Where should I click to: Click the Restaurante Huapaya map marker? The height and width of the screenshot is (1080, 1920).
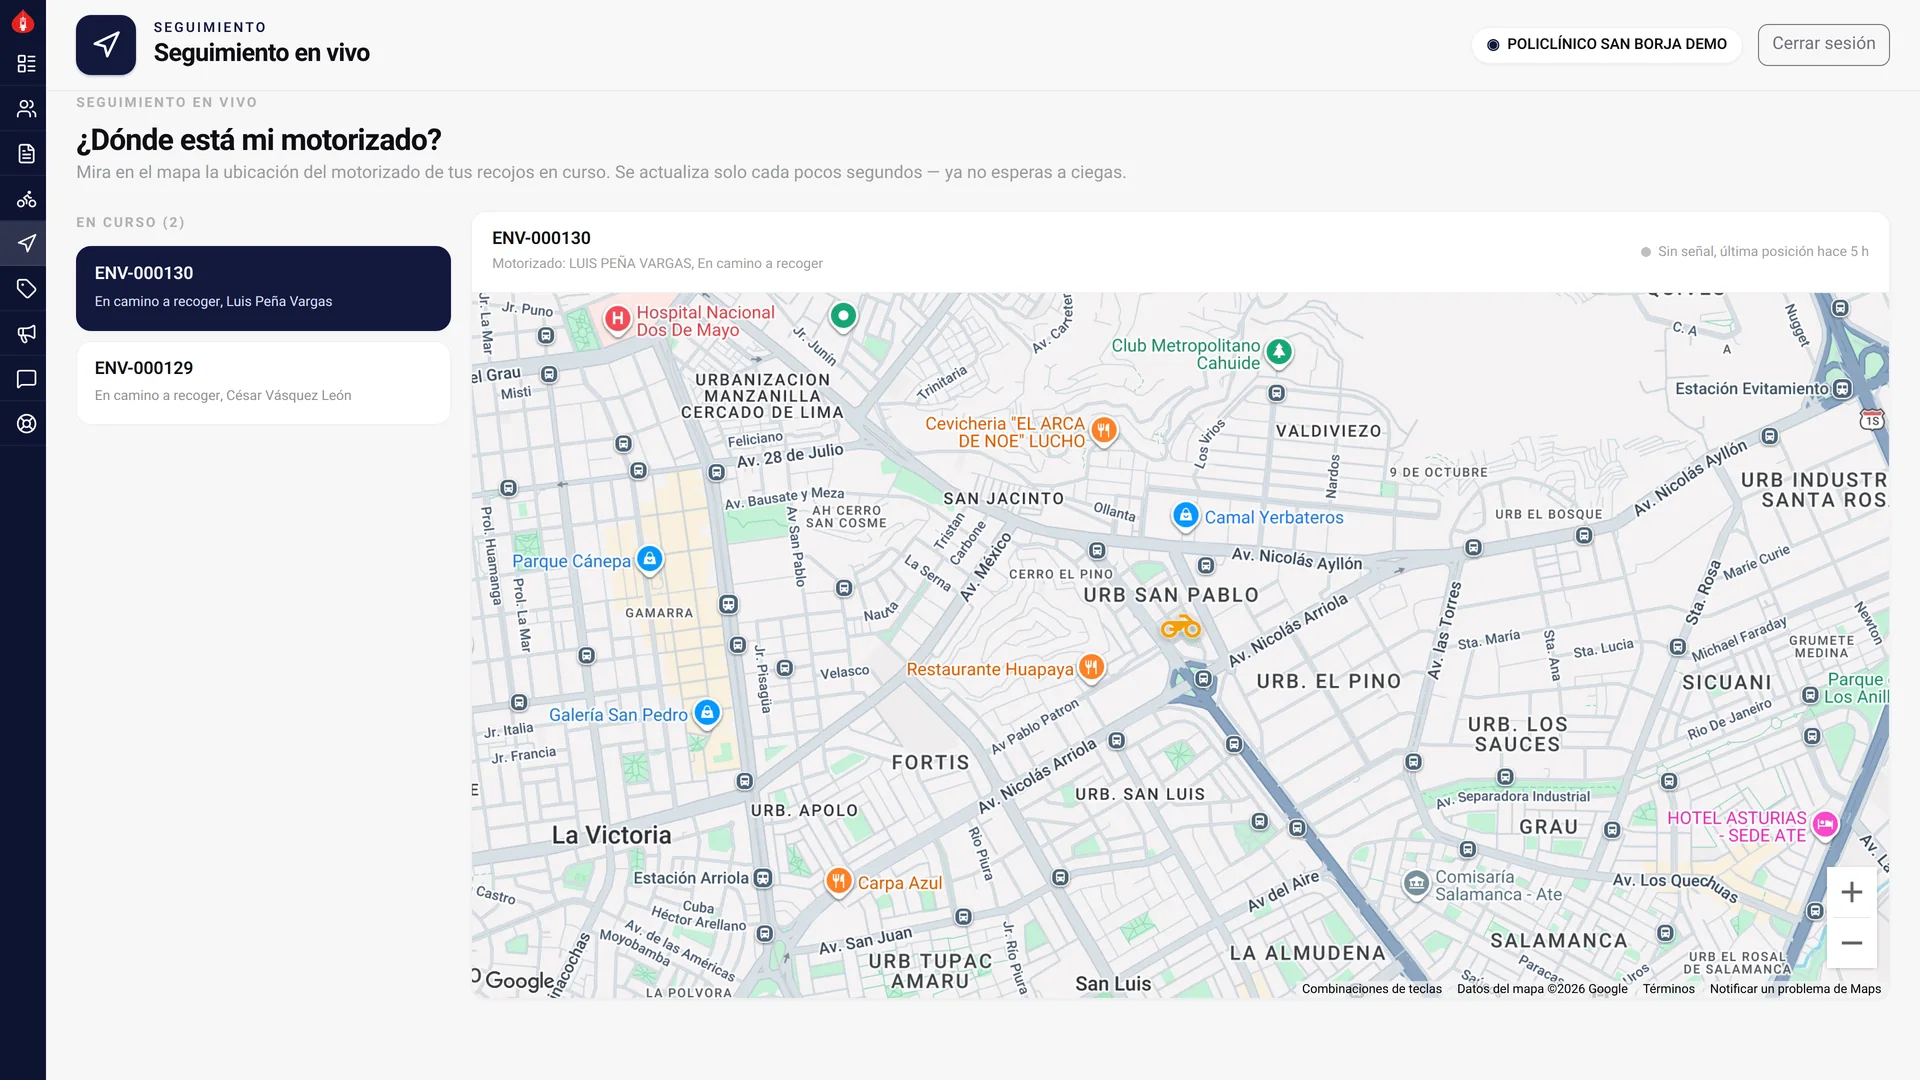click(1091, 667)
